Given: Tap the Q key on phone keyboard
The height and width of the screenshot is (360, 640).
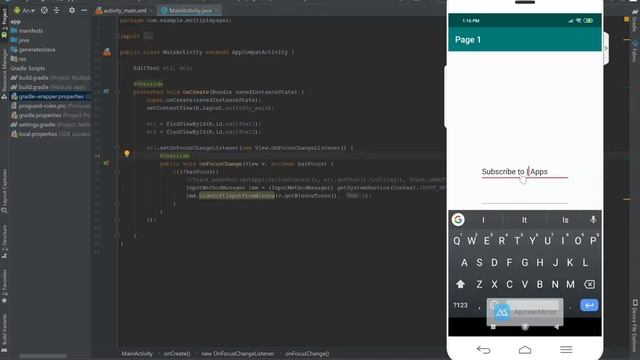Looking at the screenshot, I should point(457,240).
